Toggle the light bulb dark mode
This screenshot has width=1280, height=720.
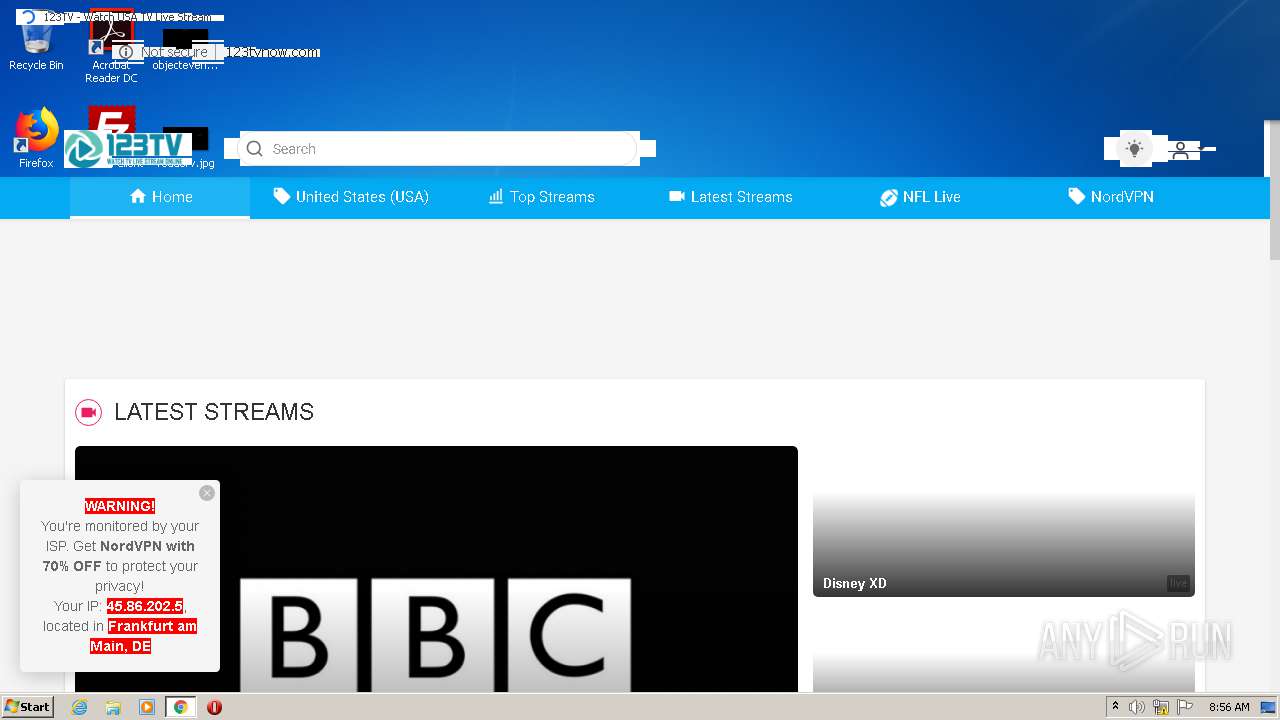tap(1134, 149)
